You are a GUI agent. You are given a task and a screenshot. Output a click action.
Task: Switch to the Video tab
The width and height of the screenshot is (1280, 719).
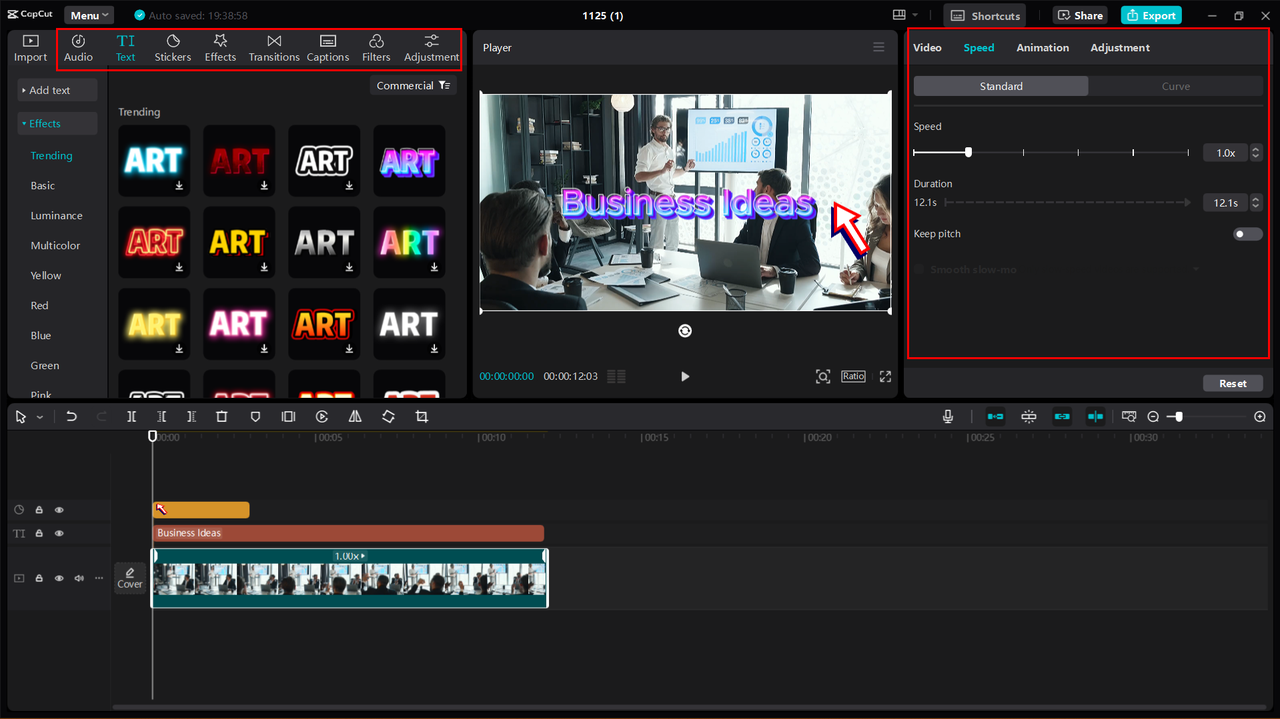coord(927,48)
